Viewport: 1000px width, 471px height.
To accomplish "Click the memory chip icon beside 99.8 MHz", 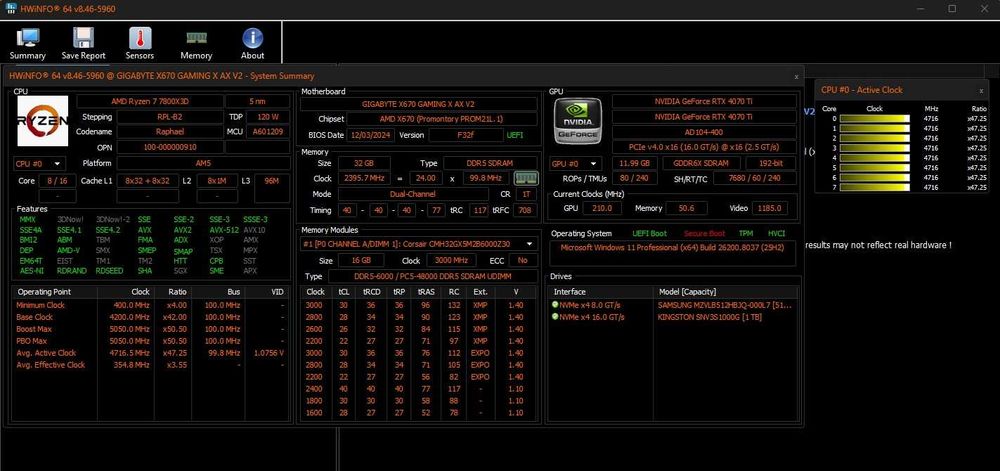I will pyautogui.click(x=526, y=178).
